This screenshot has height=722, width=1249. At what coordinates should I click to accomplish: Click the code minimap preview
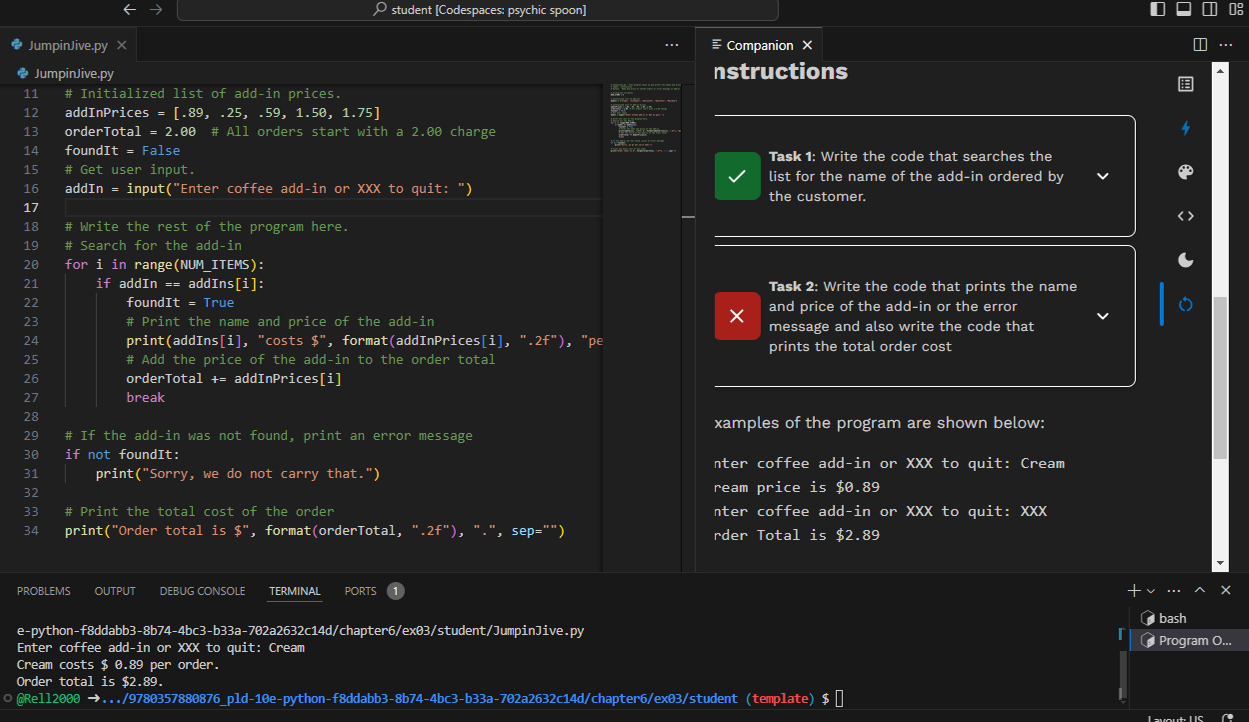646,120
